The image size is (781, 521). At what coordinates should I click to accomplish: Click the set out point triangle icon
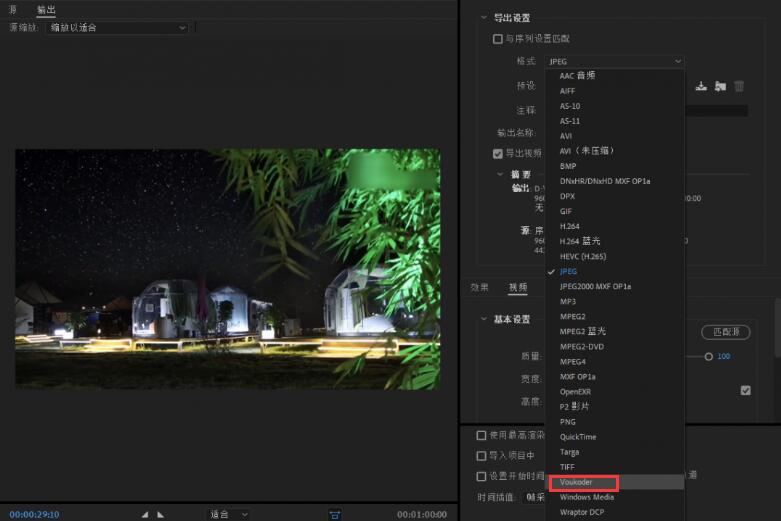point(160,515)
